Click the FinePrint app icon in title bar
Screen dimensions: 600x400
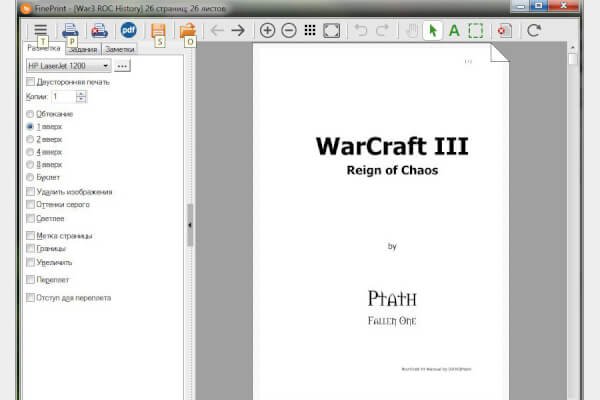[26, 8]
